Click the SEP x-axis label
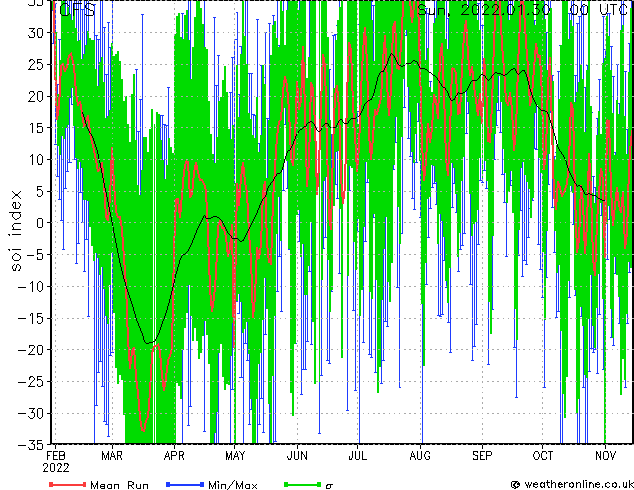634x490 pixels. click(x=482, y=456)
